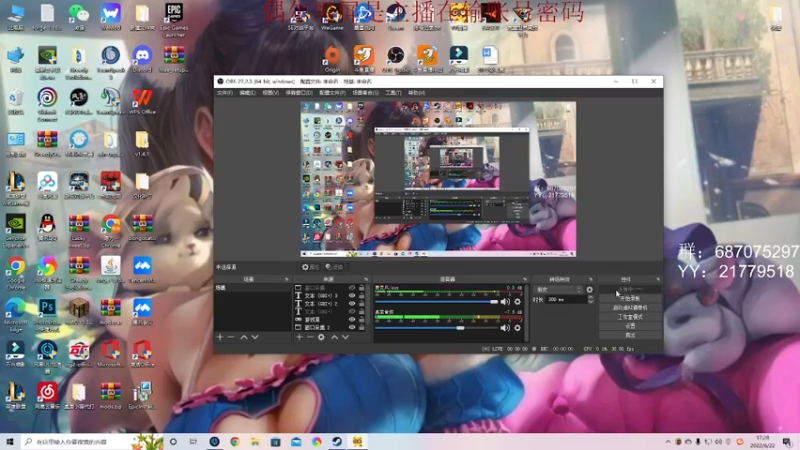Viewport: 800px width, 450px height.
Task: Move the selected scene up
Action: (244, 337)
